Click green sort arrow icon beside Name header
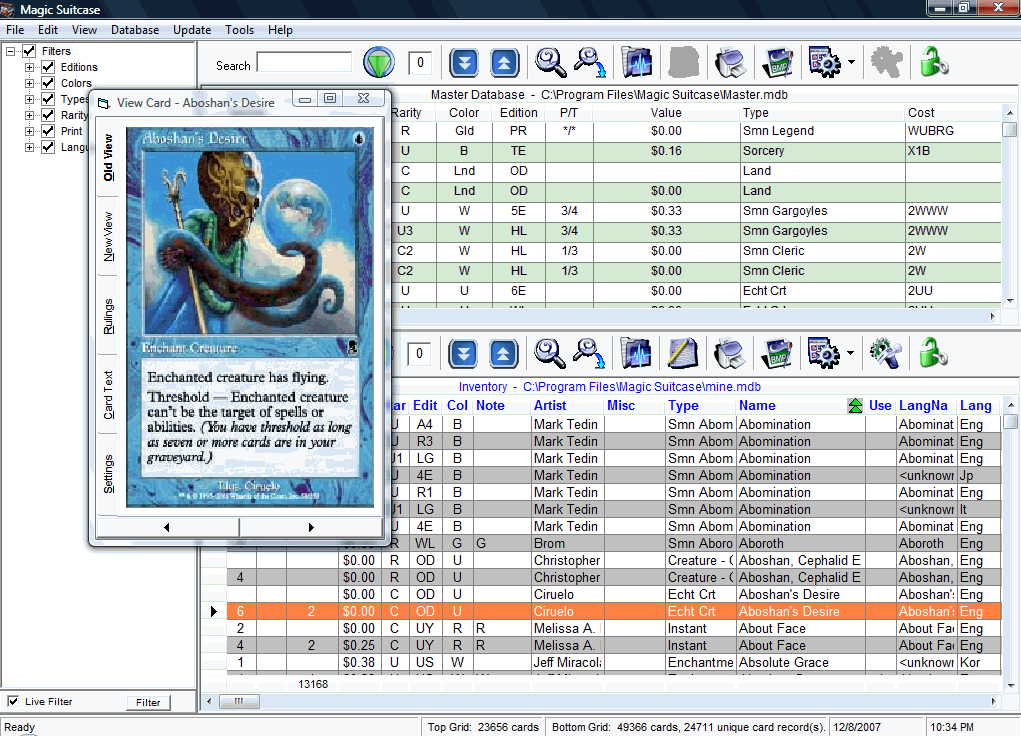Screen dimensions: 1021x736 click(855, 406)
